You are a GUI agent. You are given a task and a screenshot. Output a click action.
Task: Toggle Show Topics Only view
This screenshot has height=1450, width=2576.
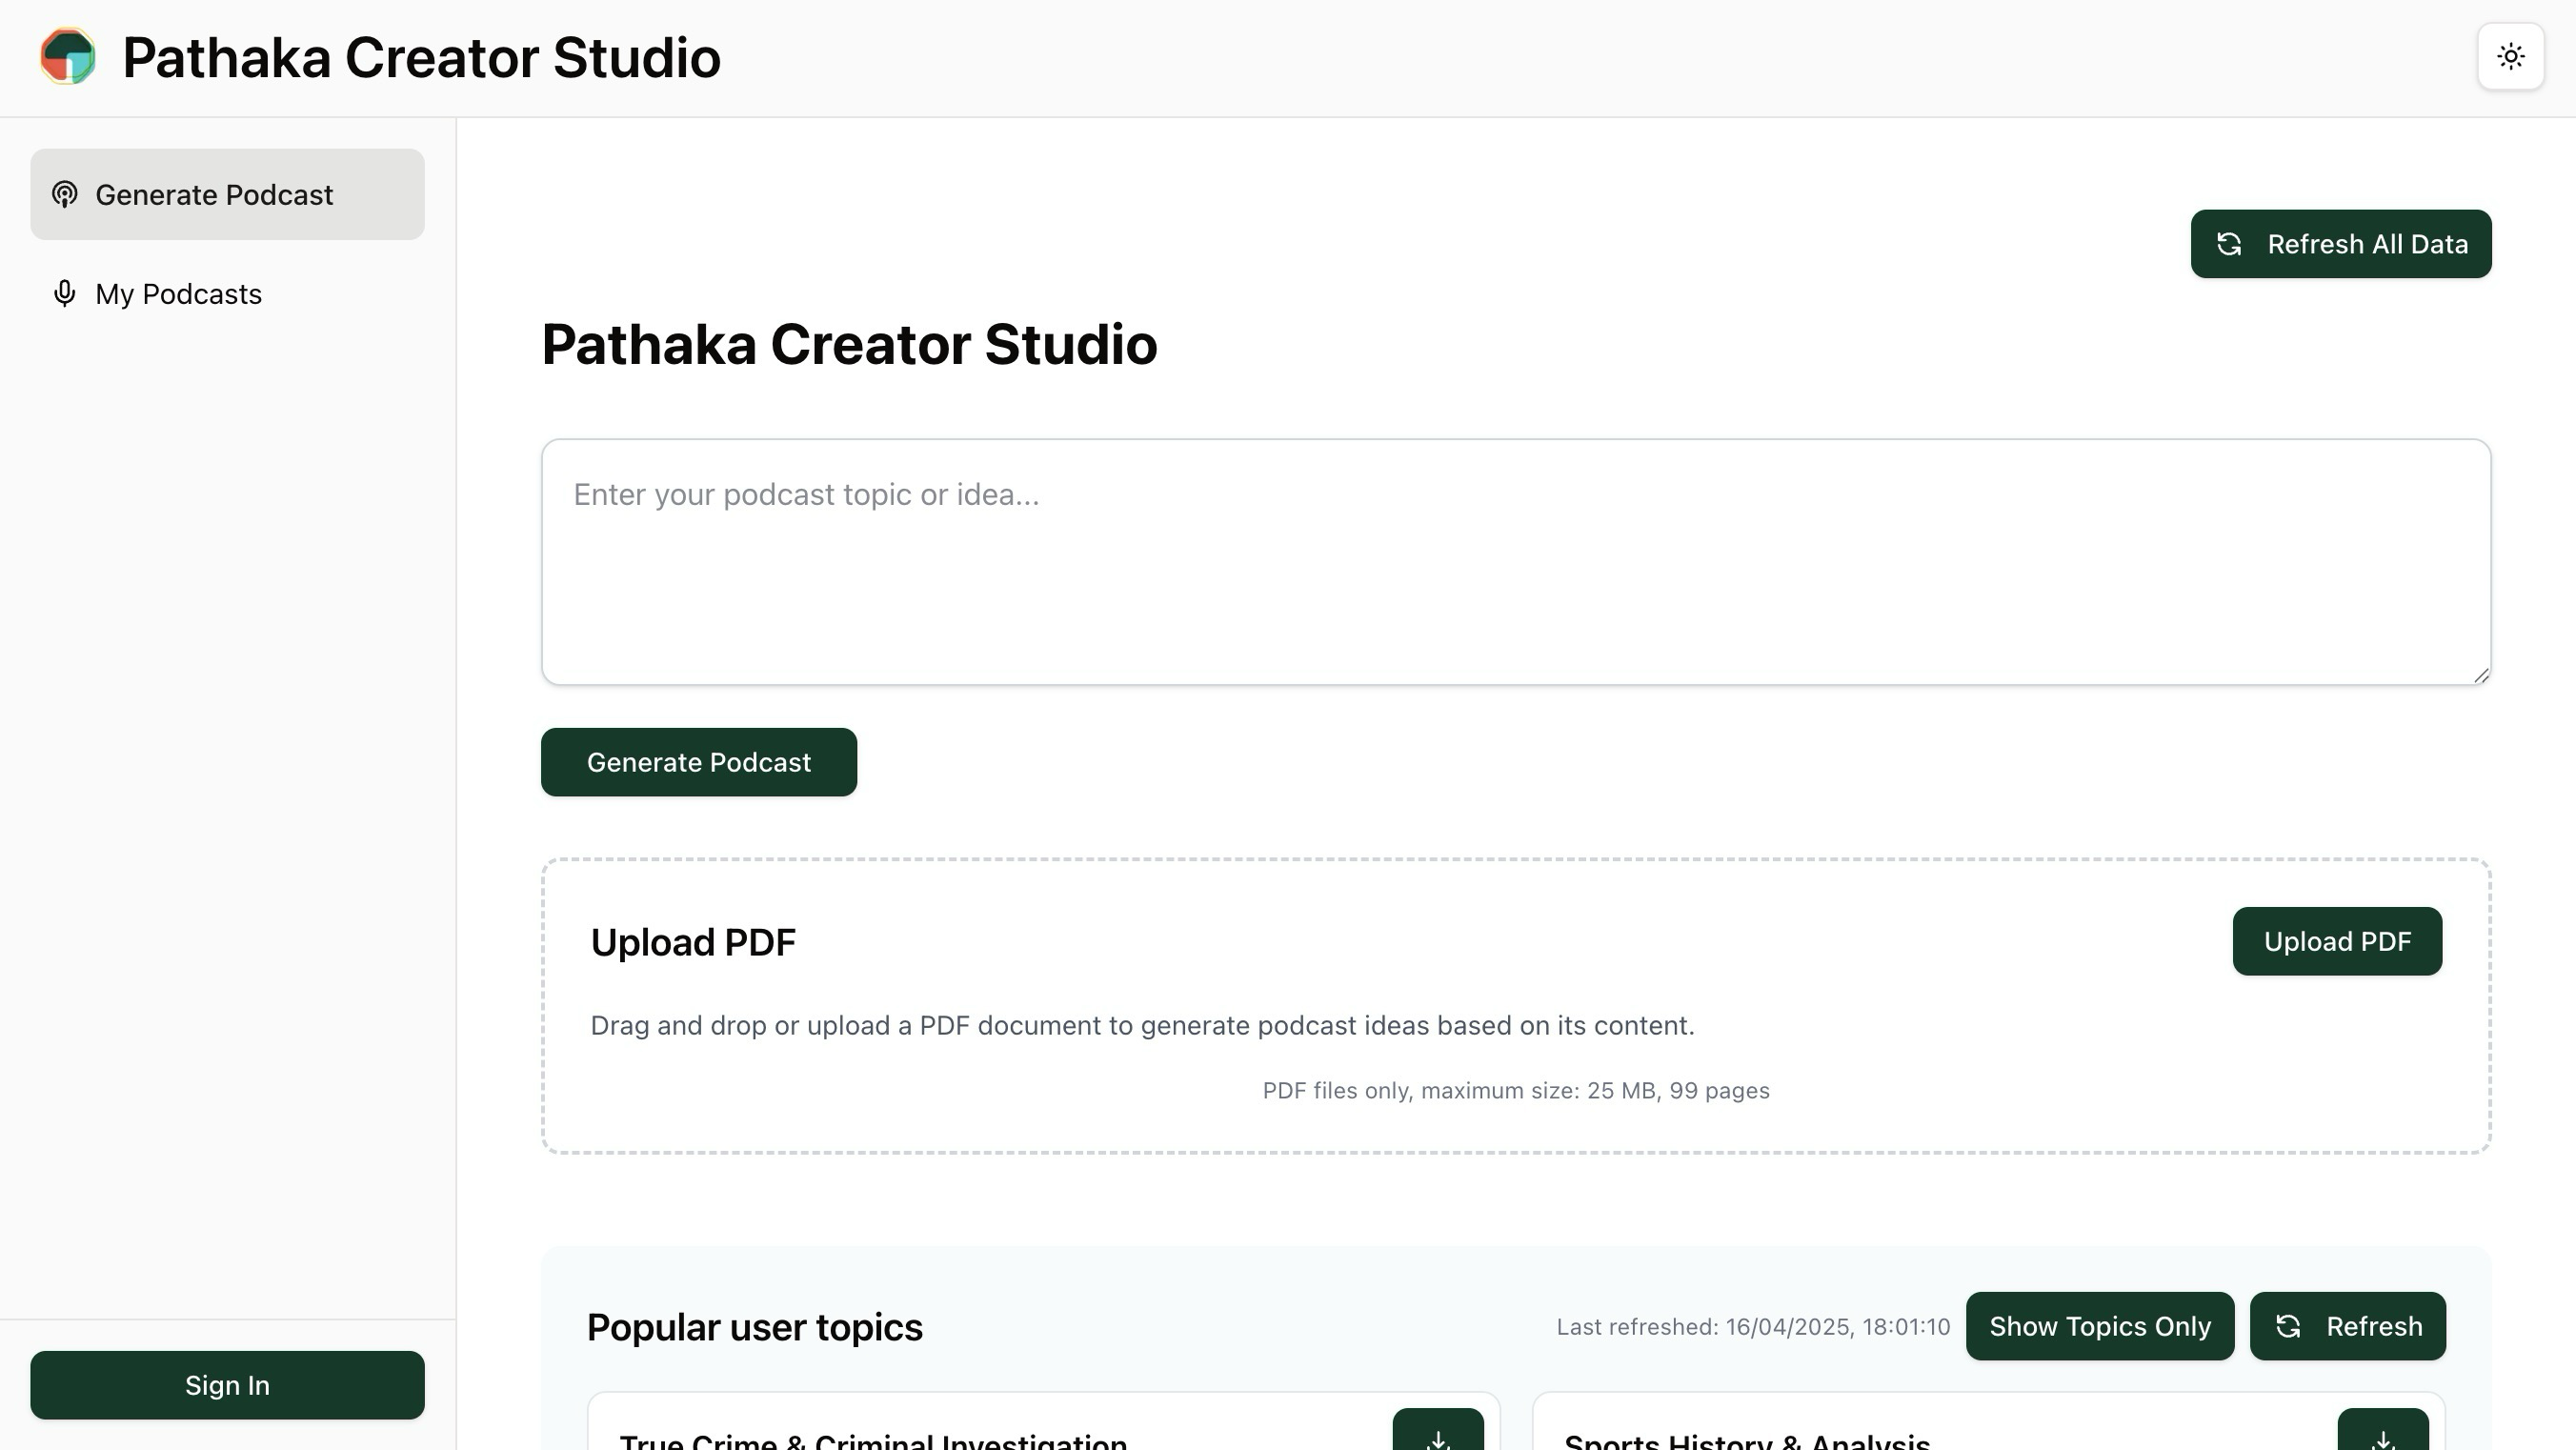coord(2100,1326)
